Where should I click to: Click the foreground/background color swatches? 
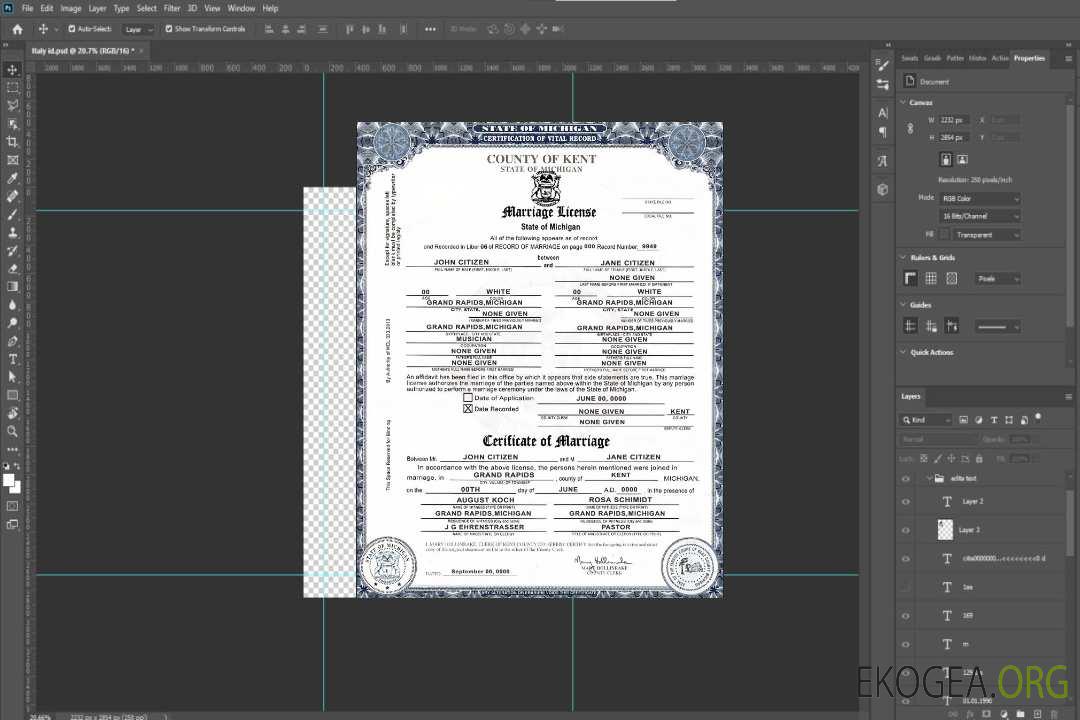click(11, 483)
